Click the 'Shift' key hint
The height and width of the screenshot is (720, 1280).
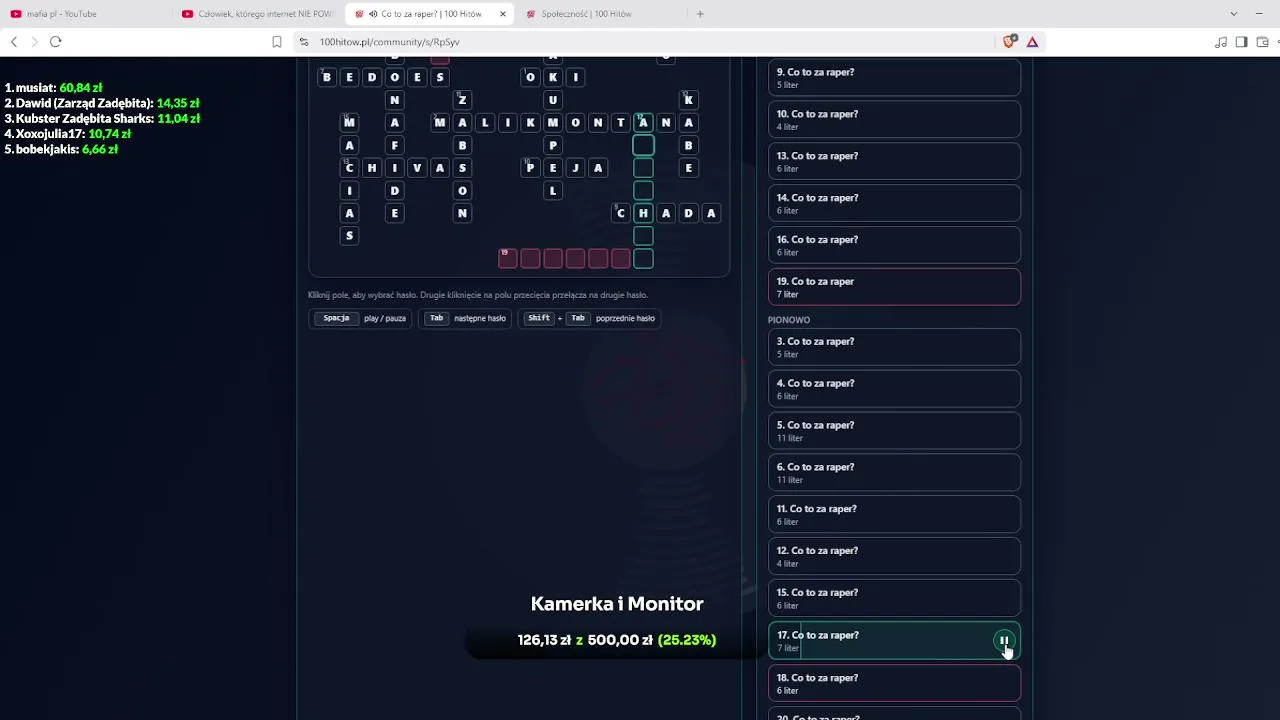pyautogui.click(x=539, y=318)
